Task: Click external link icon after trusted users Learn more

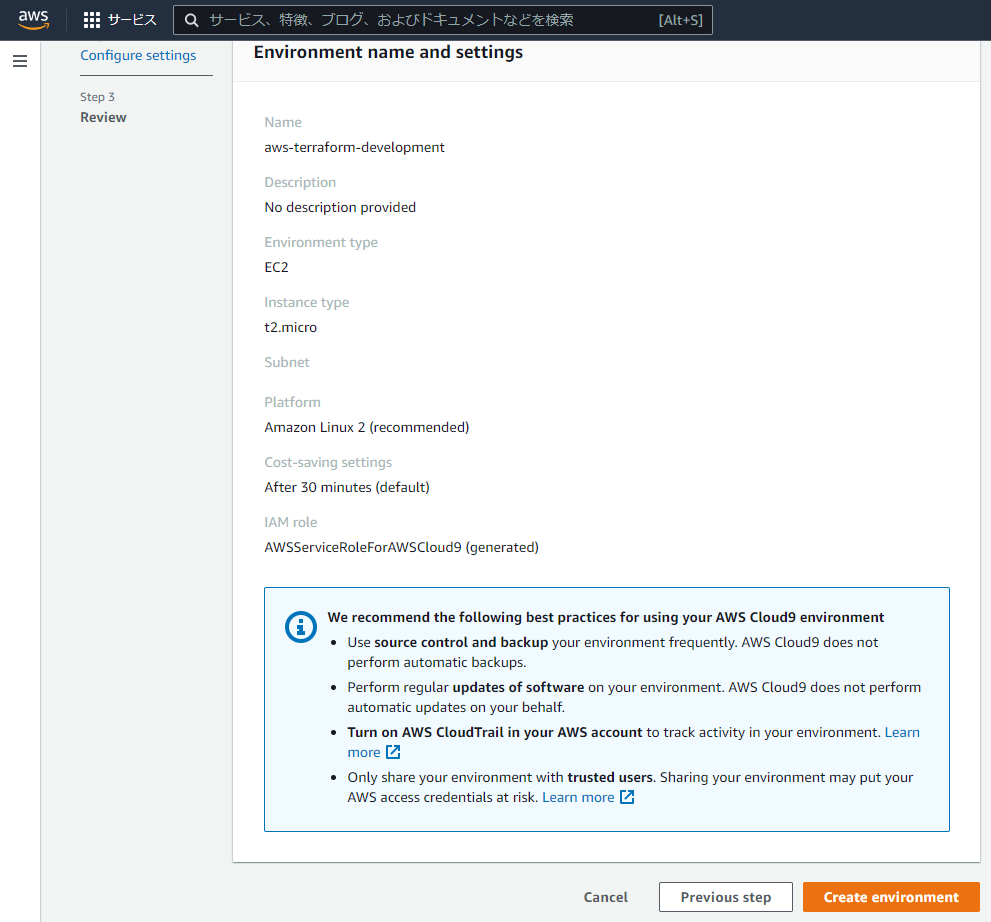Action: (x=627, y=797)
